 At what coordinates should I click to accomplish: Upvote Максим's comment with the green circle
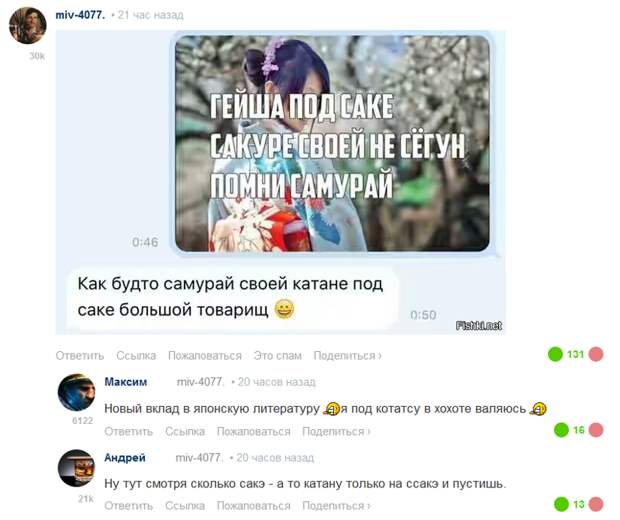[561, 430]
